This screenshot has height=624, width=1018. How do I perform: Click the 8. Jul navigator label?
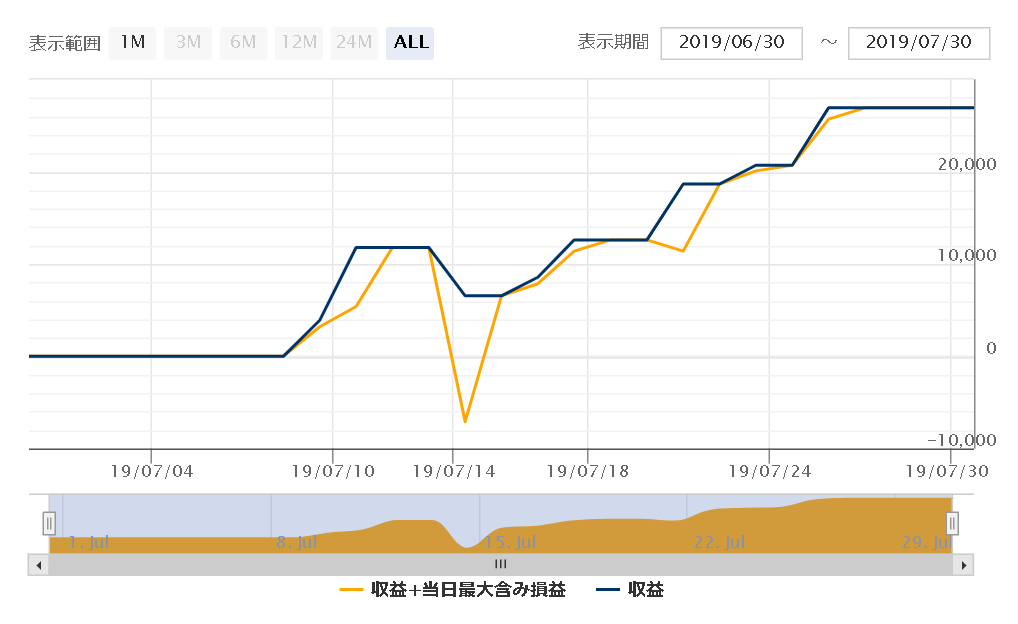[297, 542]
